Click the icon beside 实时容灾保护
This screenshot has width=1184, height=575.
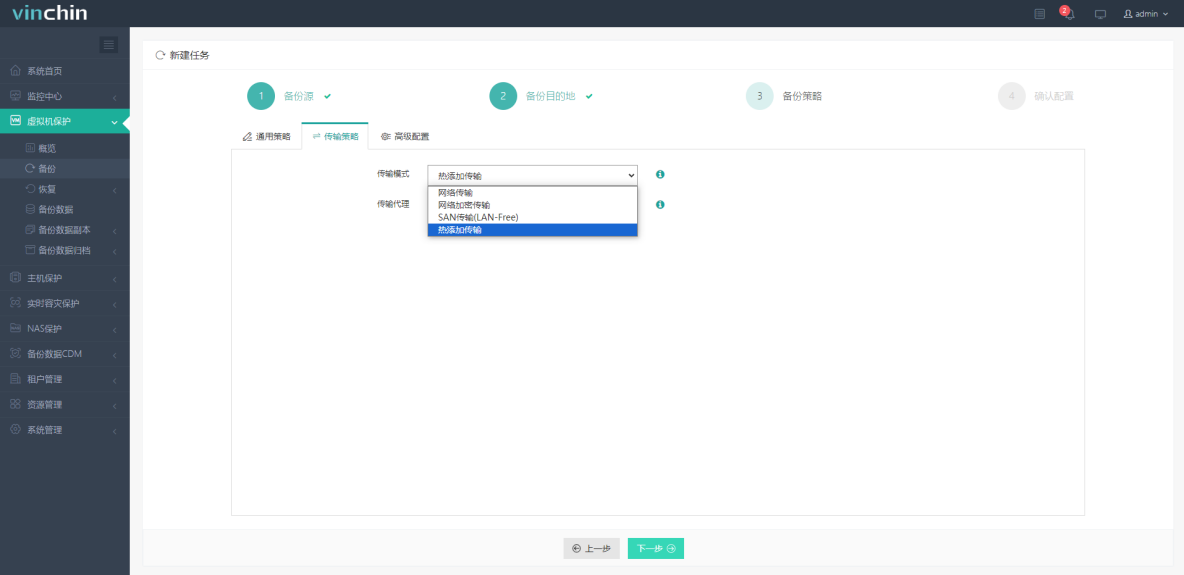(15, 303)
